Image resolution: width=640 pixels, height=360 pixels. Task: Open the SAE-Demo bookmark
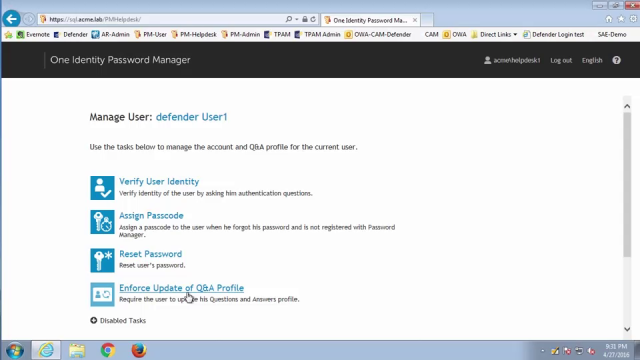(612, 35)
